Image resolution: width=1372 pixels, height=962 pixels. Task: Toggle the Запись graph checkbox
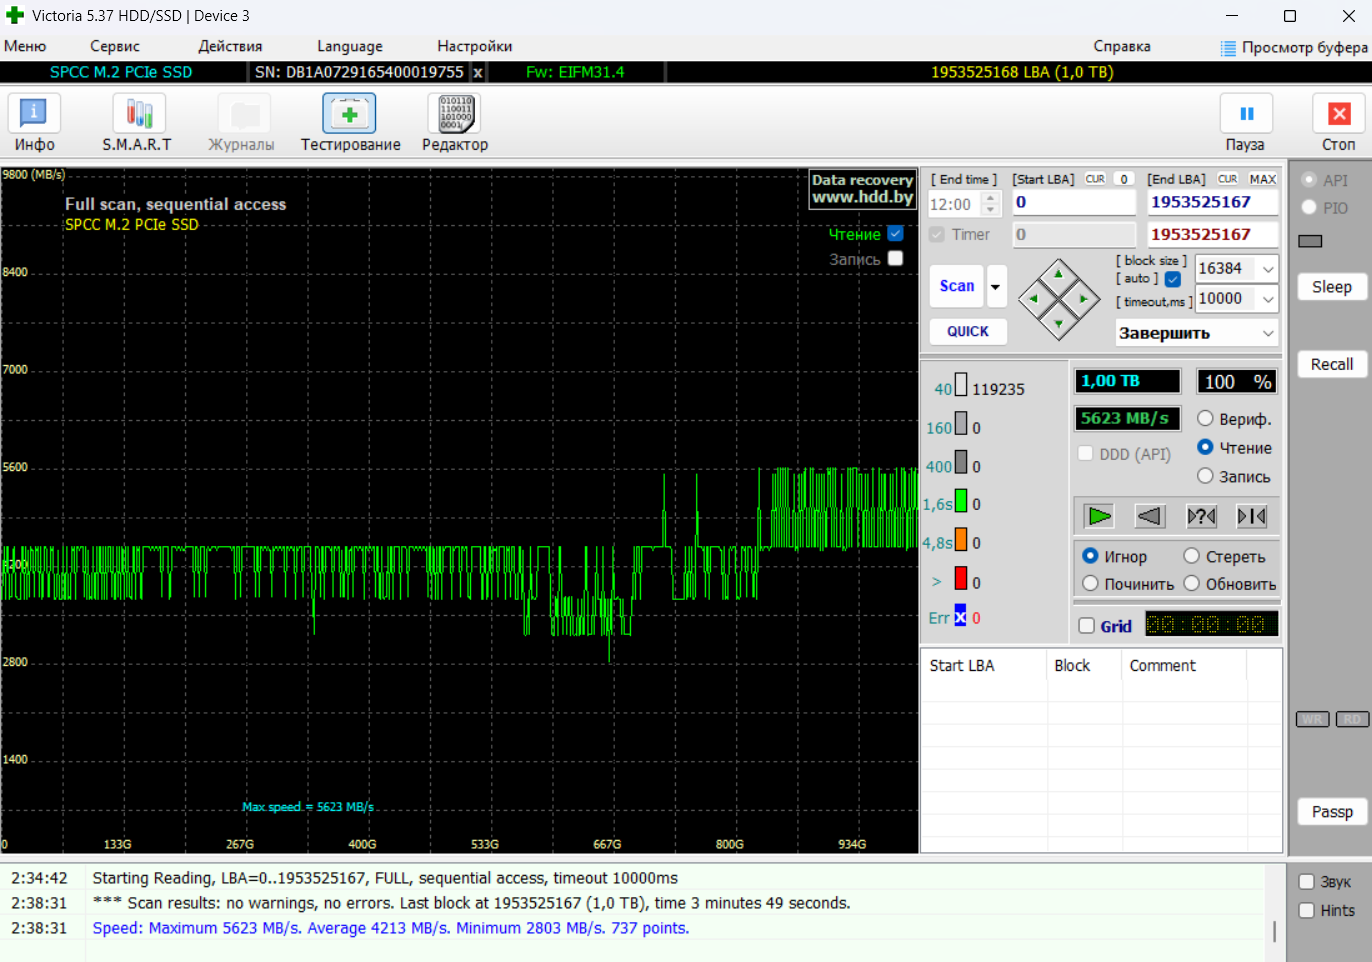895,258
